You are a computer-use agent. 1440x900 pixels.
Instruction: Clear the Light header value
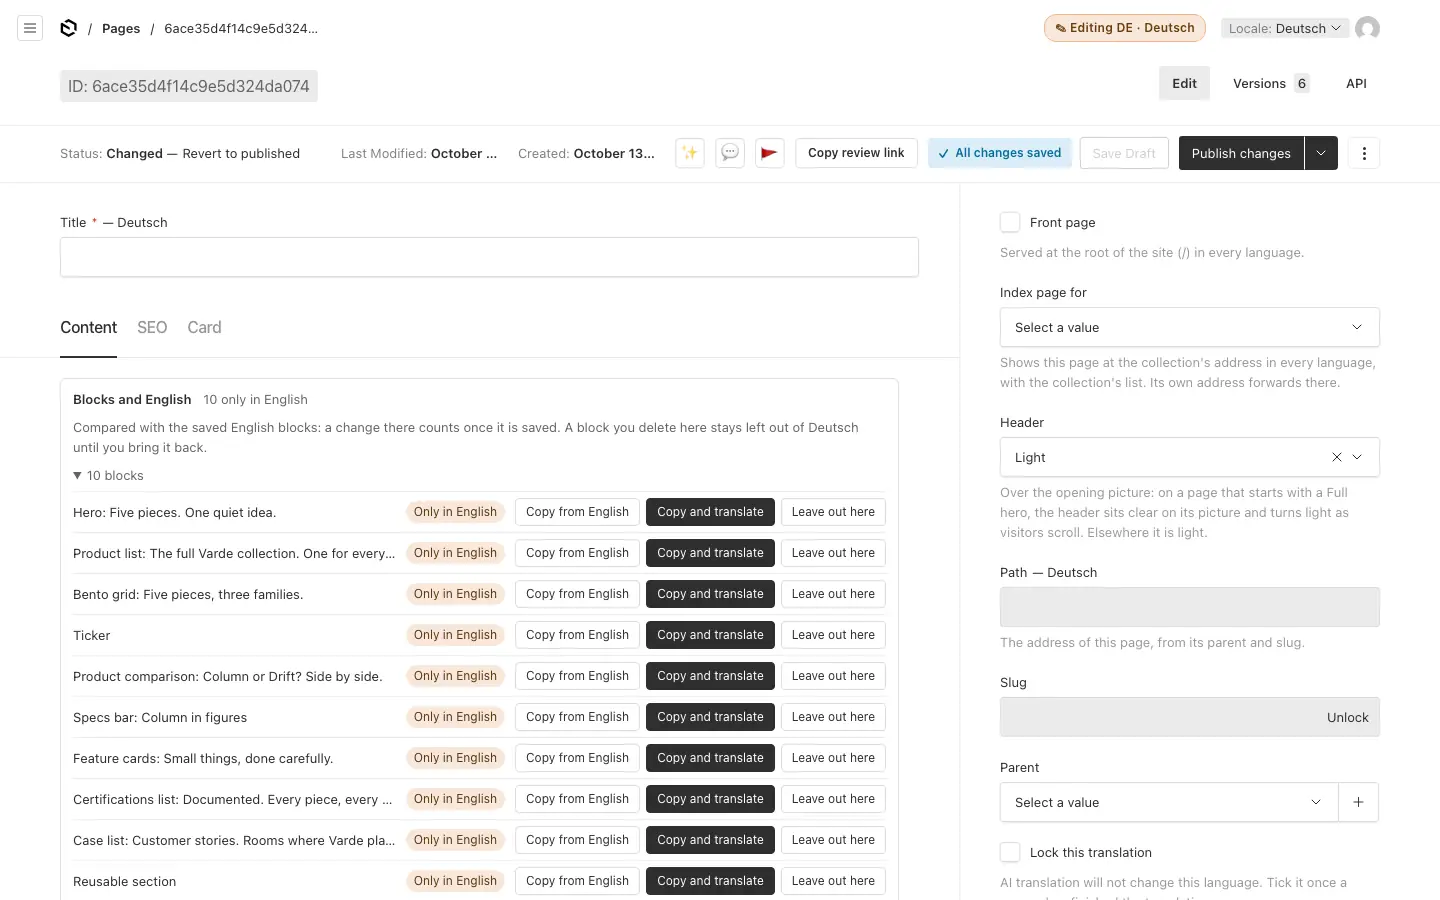click(x=1337, y=457)
